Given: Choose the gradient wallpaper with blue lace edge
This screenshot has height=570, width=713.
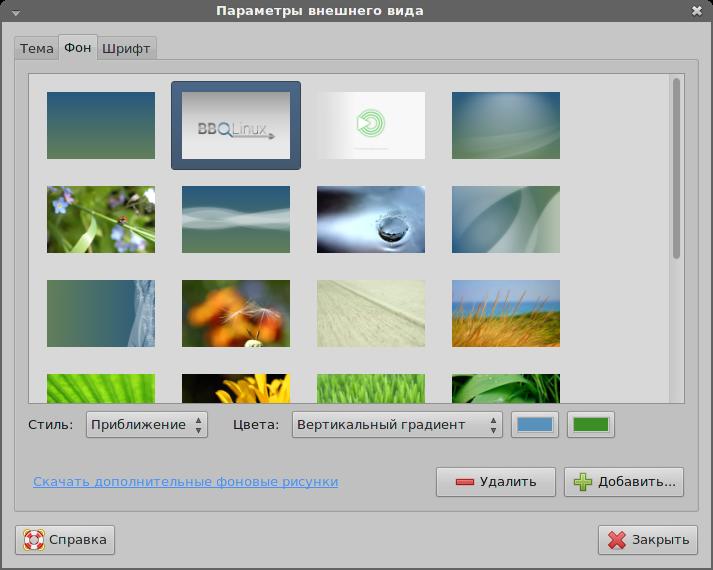Looking at the screenshot, I should click(x=101, y=314).
